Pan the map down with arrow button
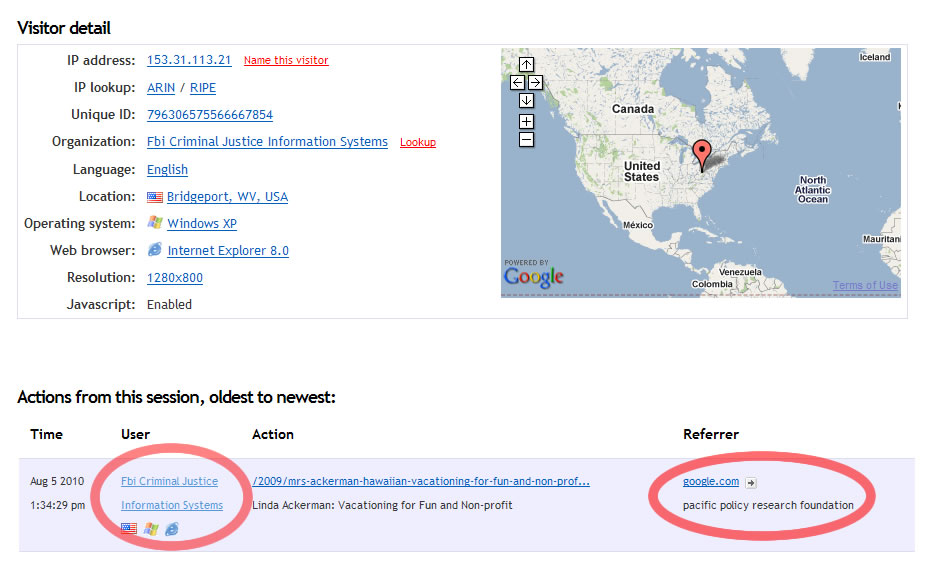937x570 pixels. (526, 101)
